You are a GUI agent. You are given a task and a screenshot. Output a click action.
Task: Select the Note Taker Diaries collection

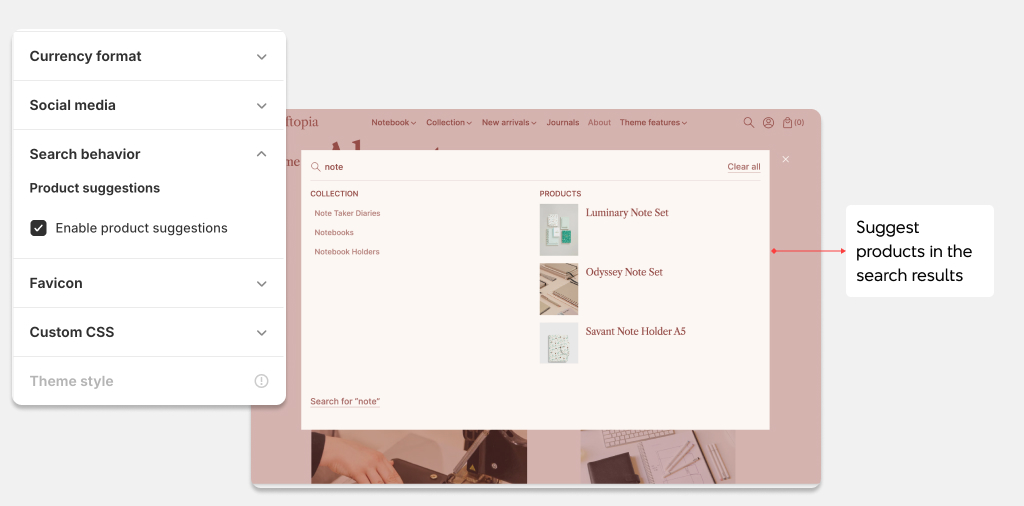pyautogui.click(x=347, y=213)
